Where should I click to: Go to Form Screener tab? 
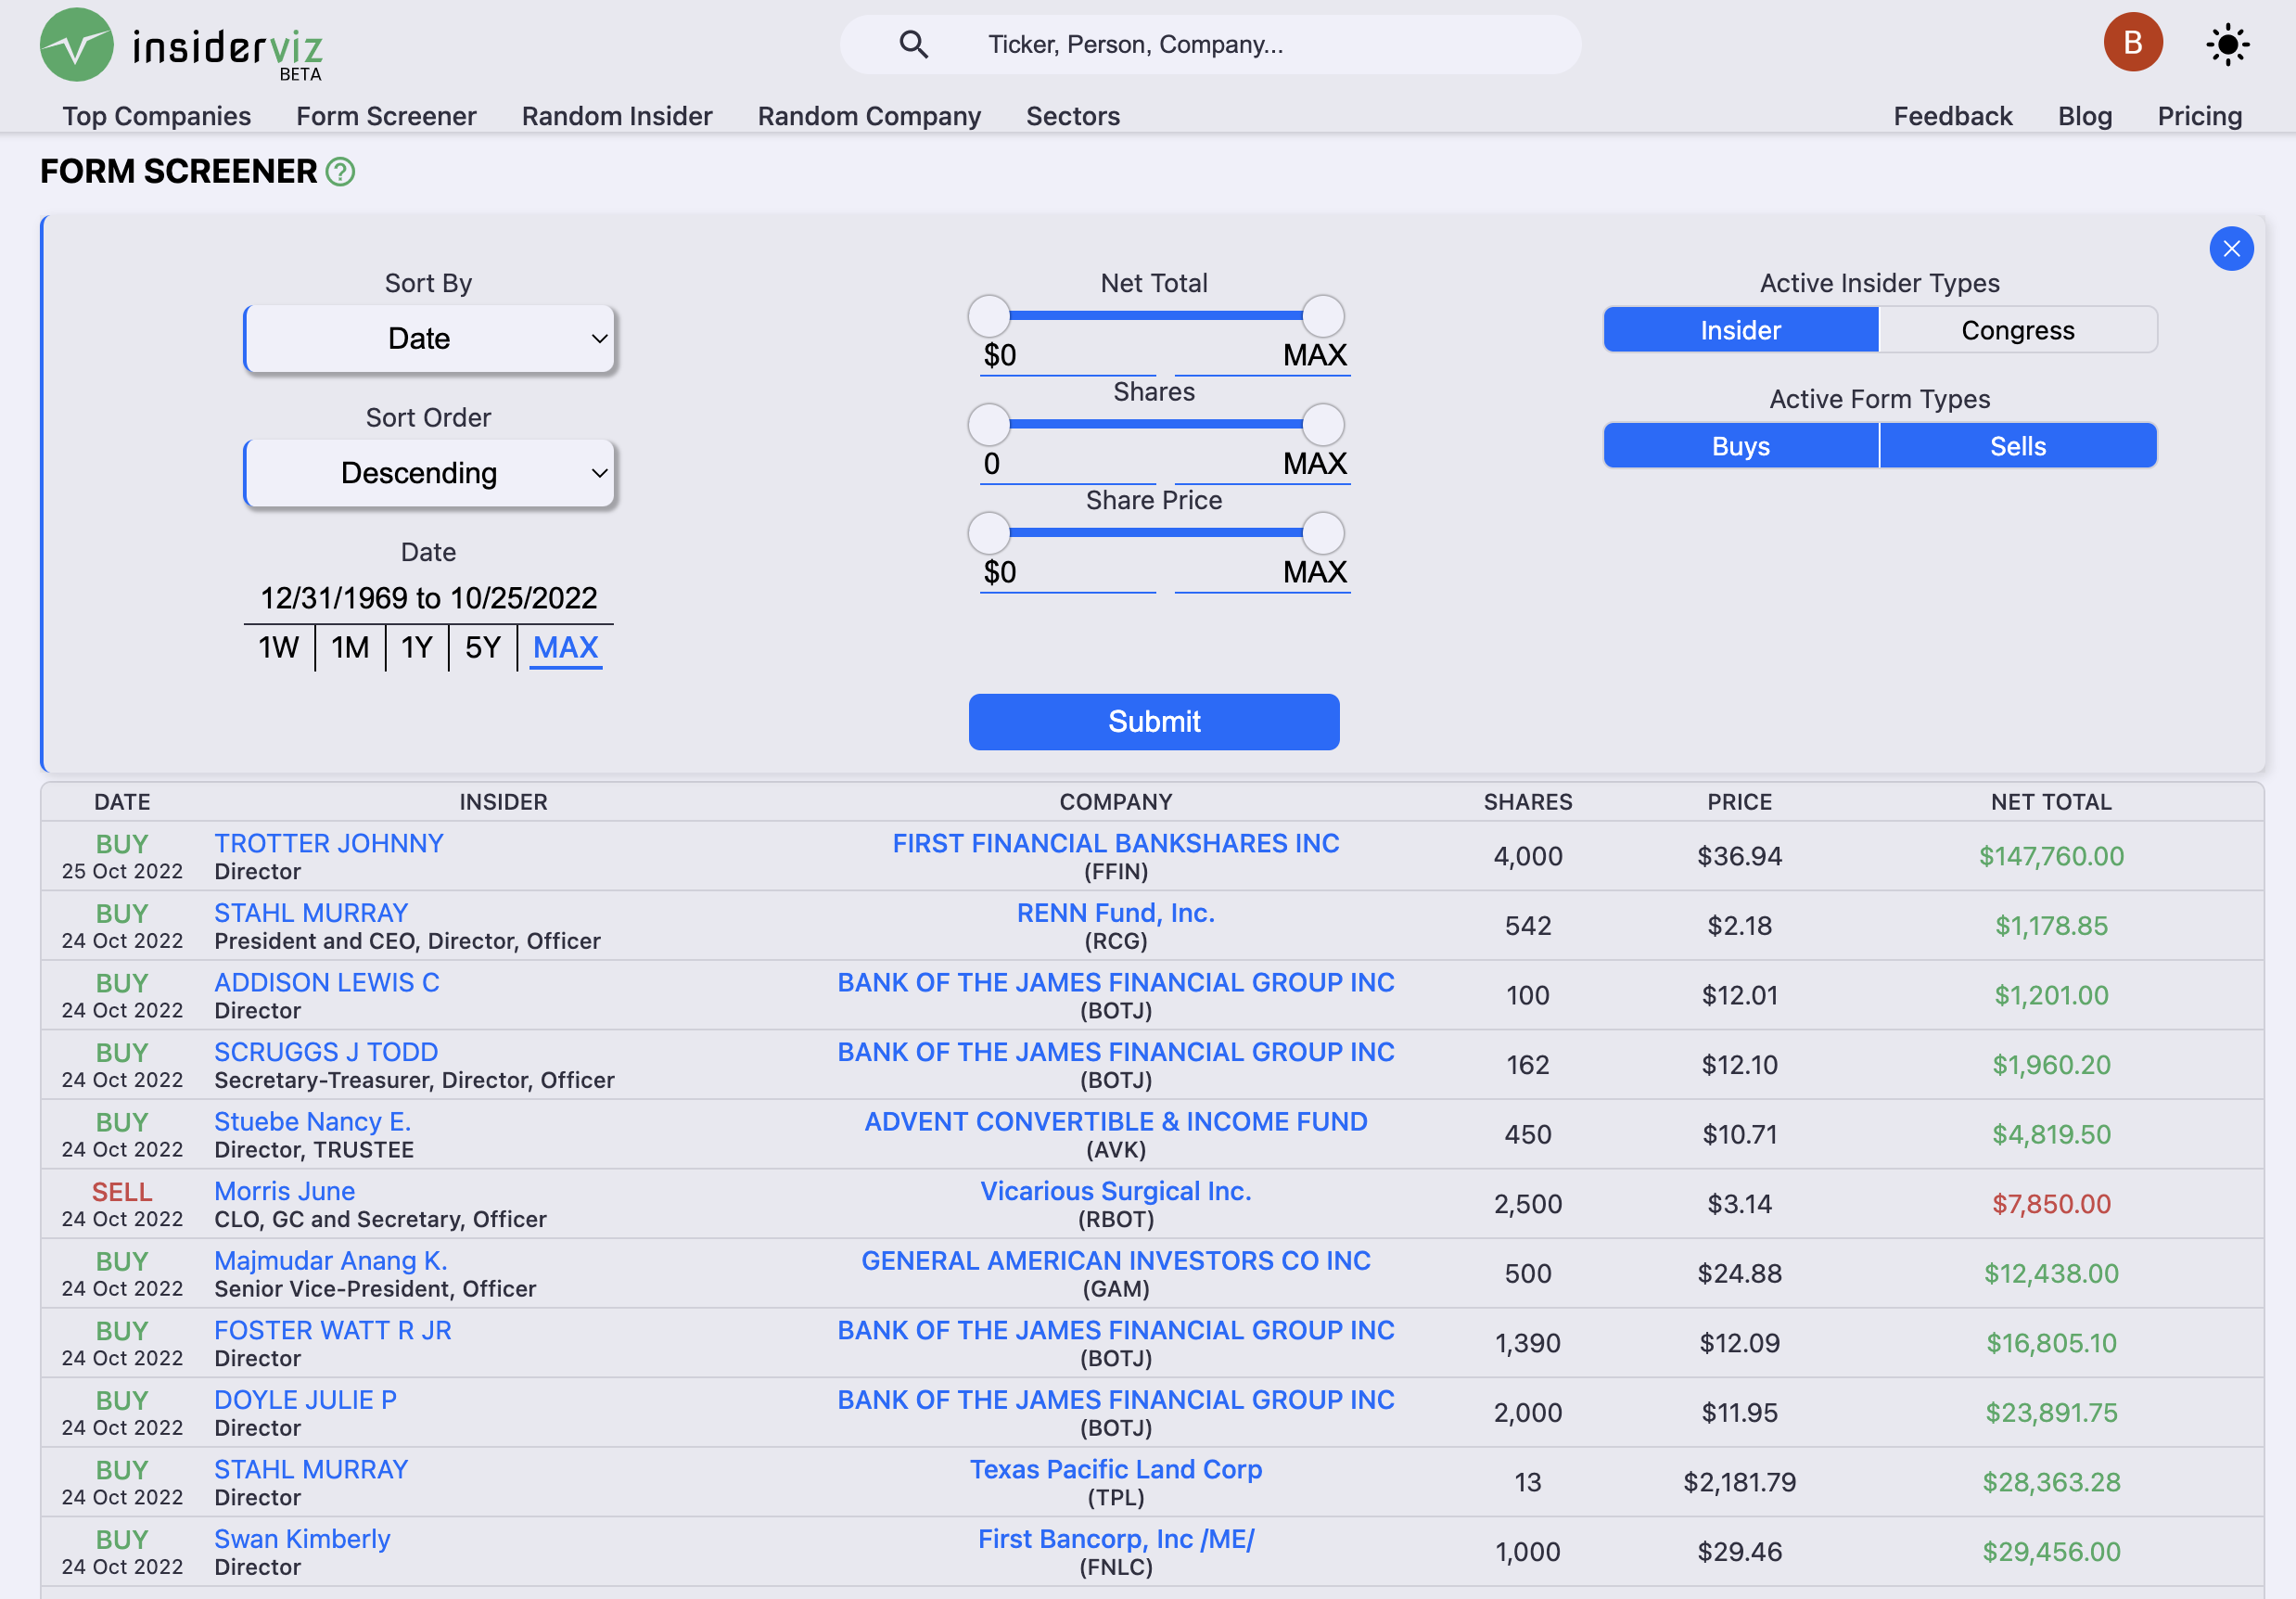[x=386, y=116]
